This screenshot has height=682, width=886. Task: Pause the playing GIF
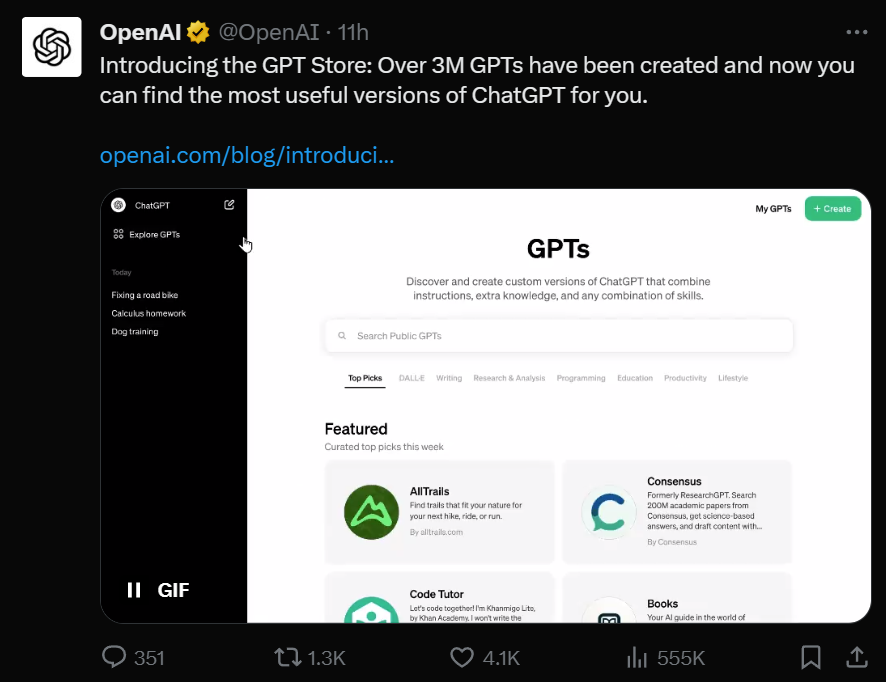click(x=133, y=590)
